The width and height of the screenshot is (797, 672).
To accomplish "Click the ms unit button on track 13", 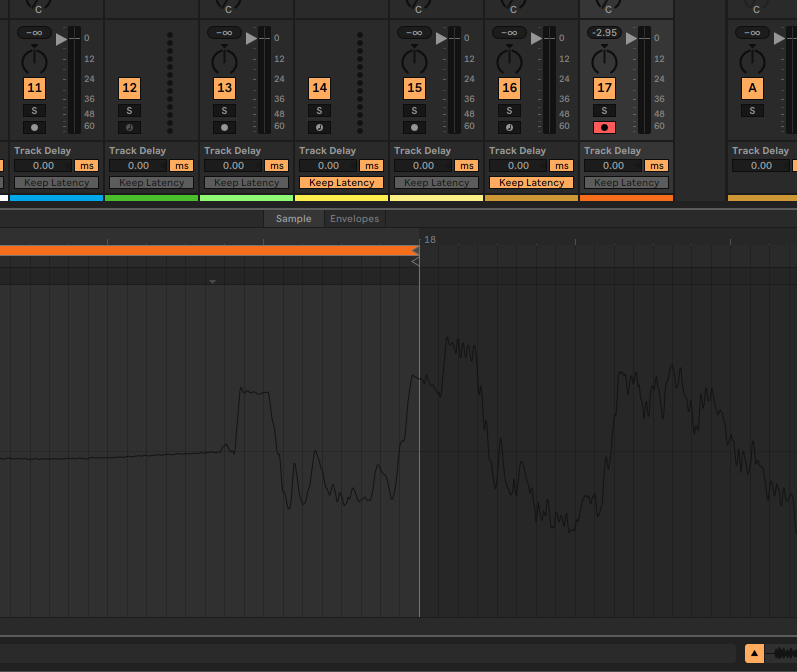I will [276, 166].
